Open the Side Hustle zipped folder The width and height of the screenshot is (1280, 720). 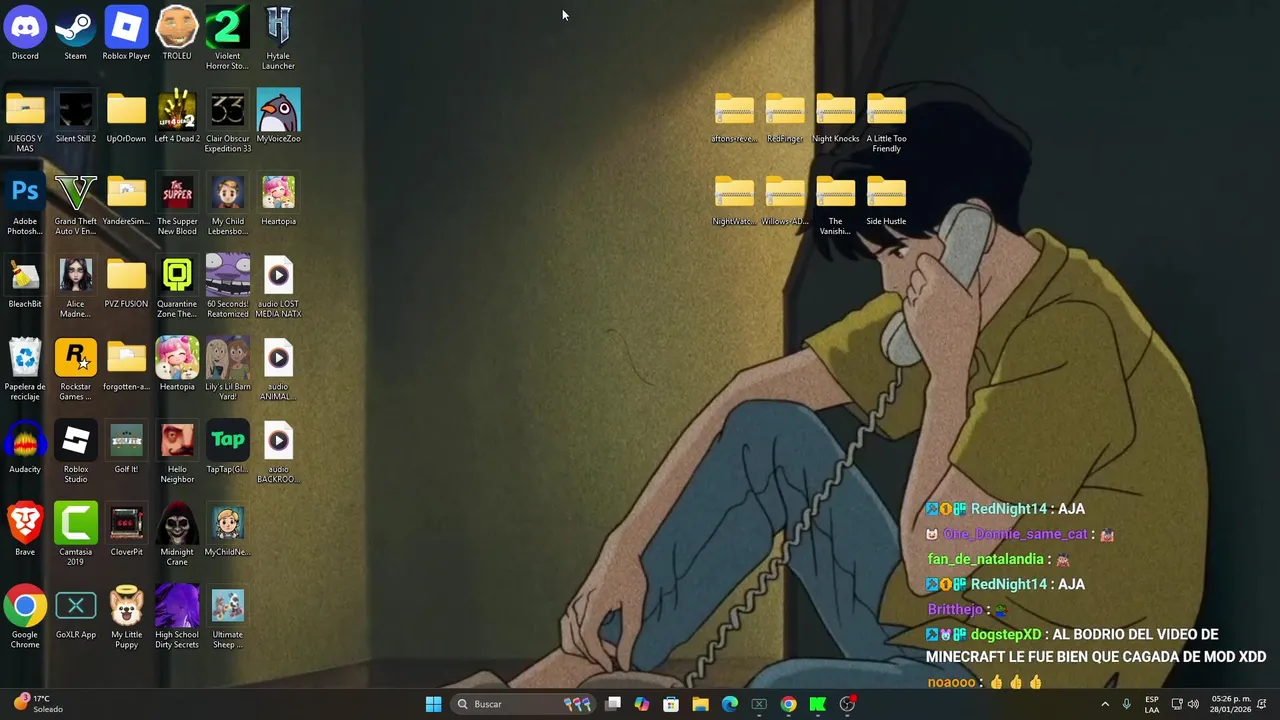[886, 200]
